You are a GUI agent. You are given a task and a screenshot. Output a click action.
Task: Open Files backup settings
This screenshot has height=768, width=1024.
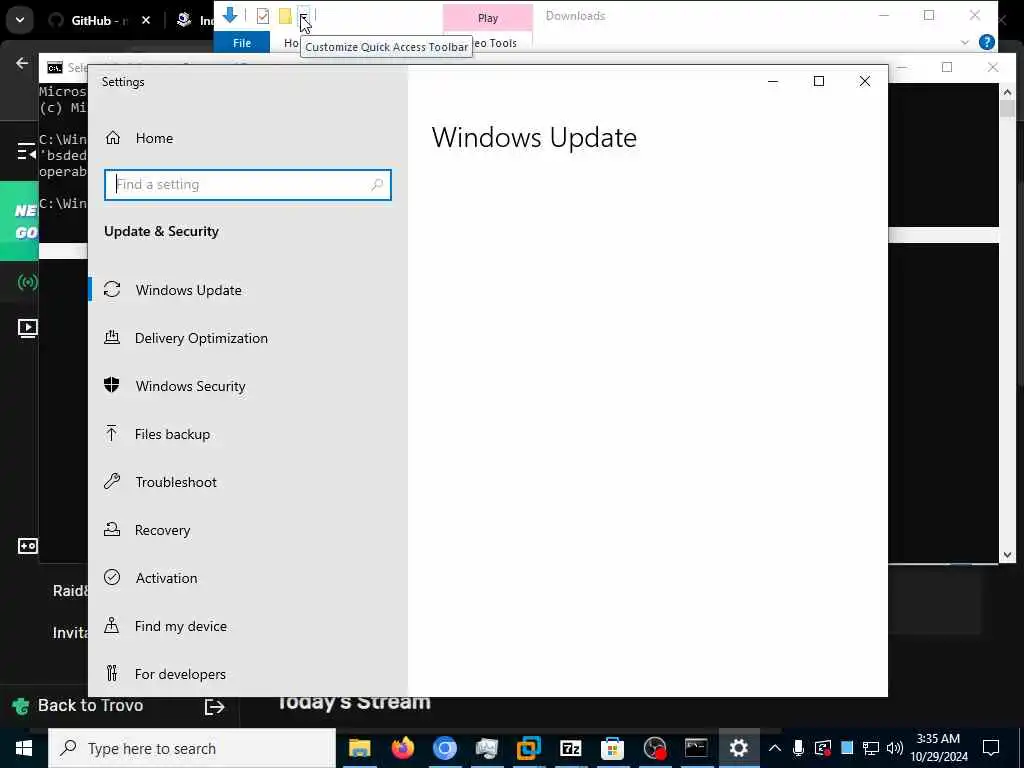pyautogui.click(x=157, y=434)
